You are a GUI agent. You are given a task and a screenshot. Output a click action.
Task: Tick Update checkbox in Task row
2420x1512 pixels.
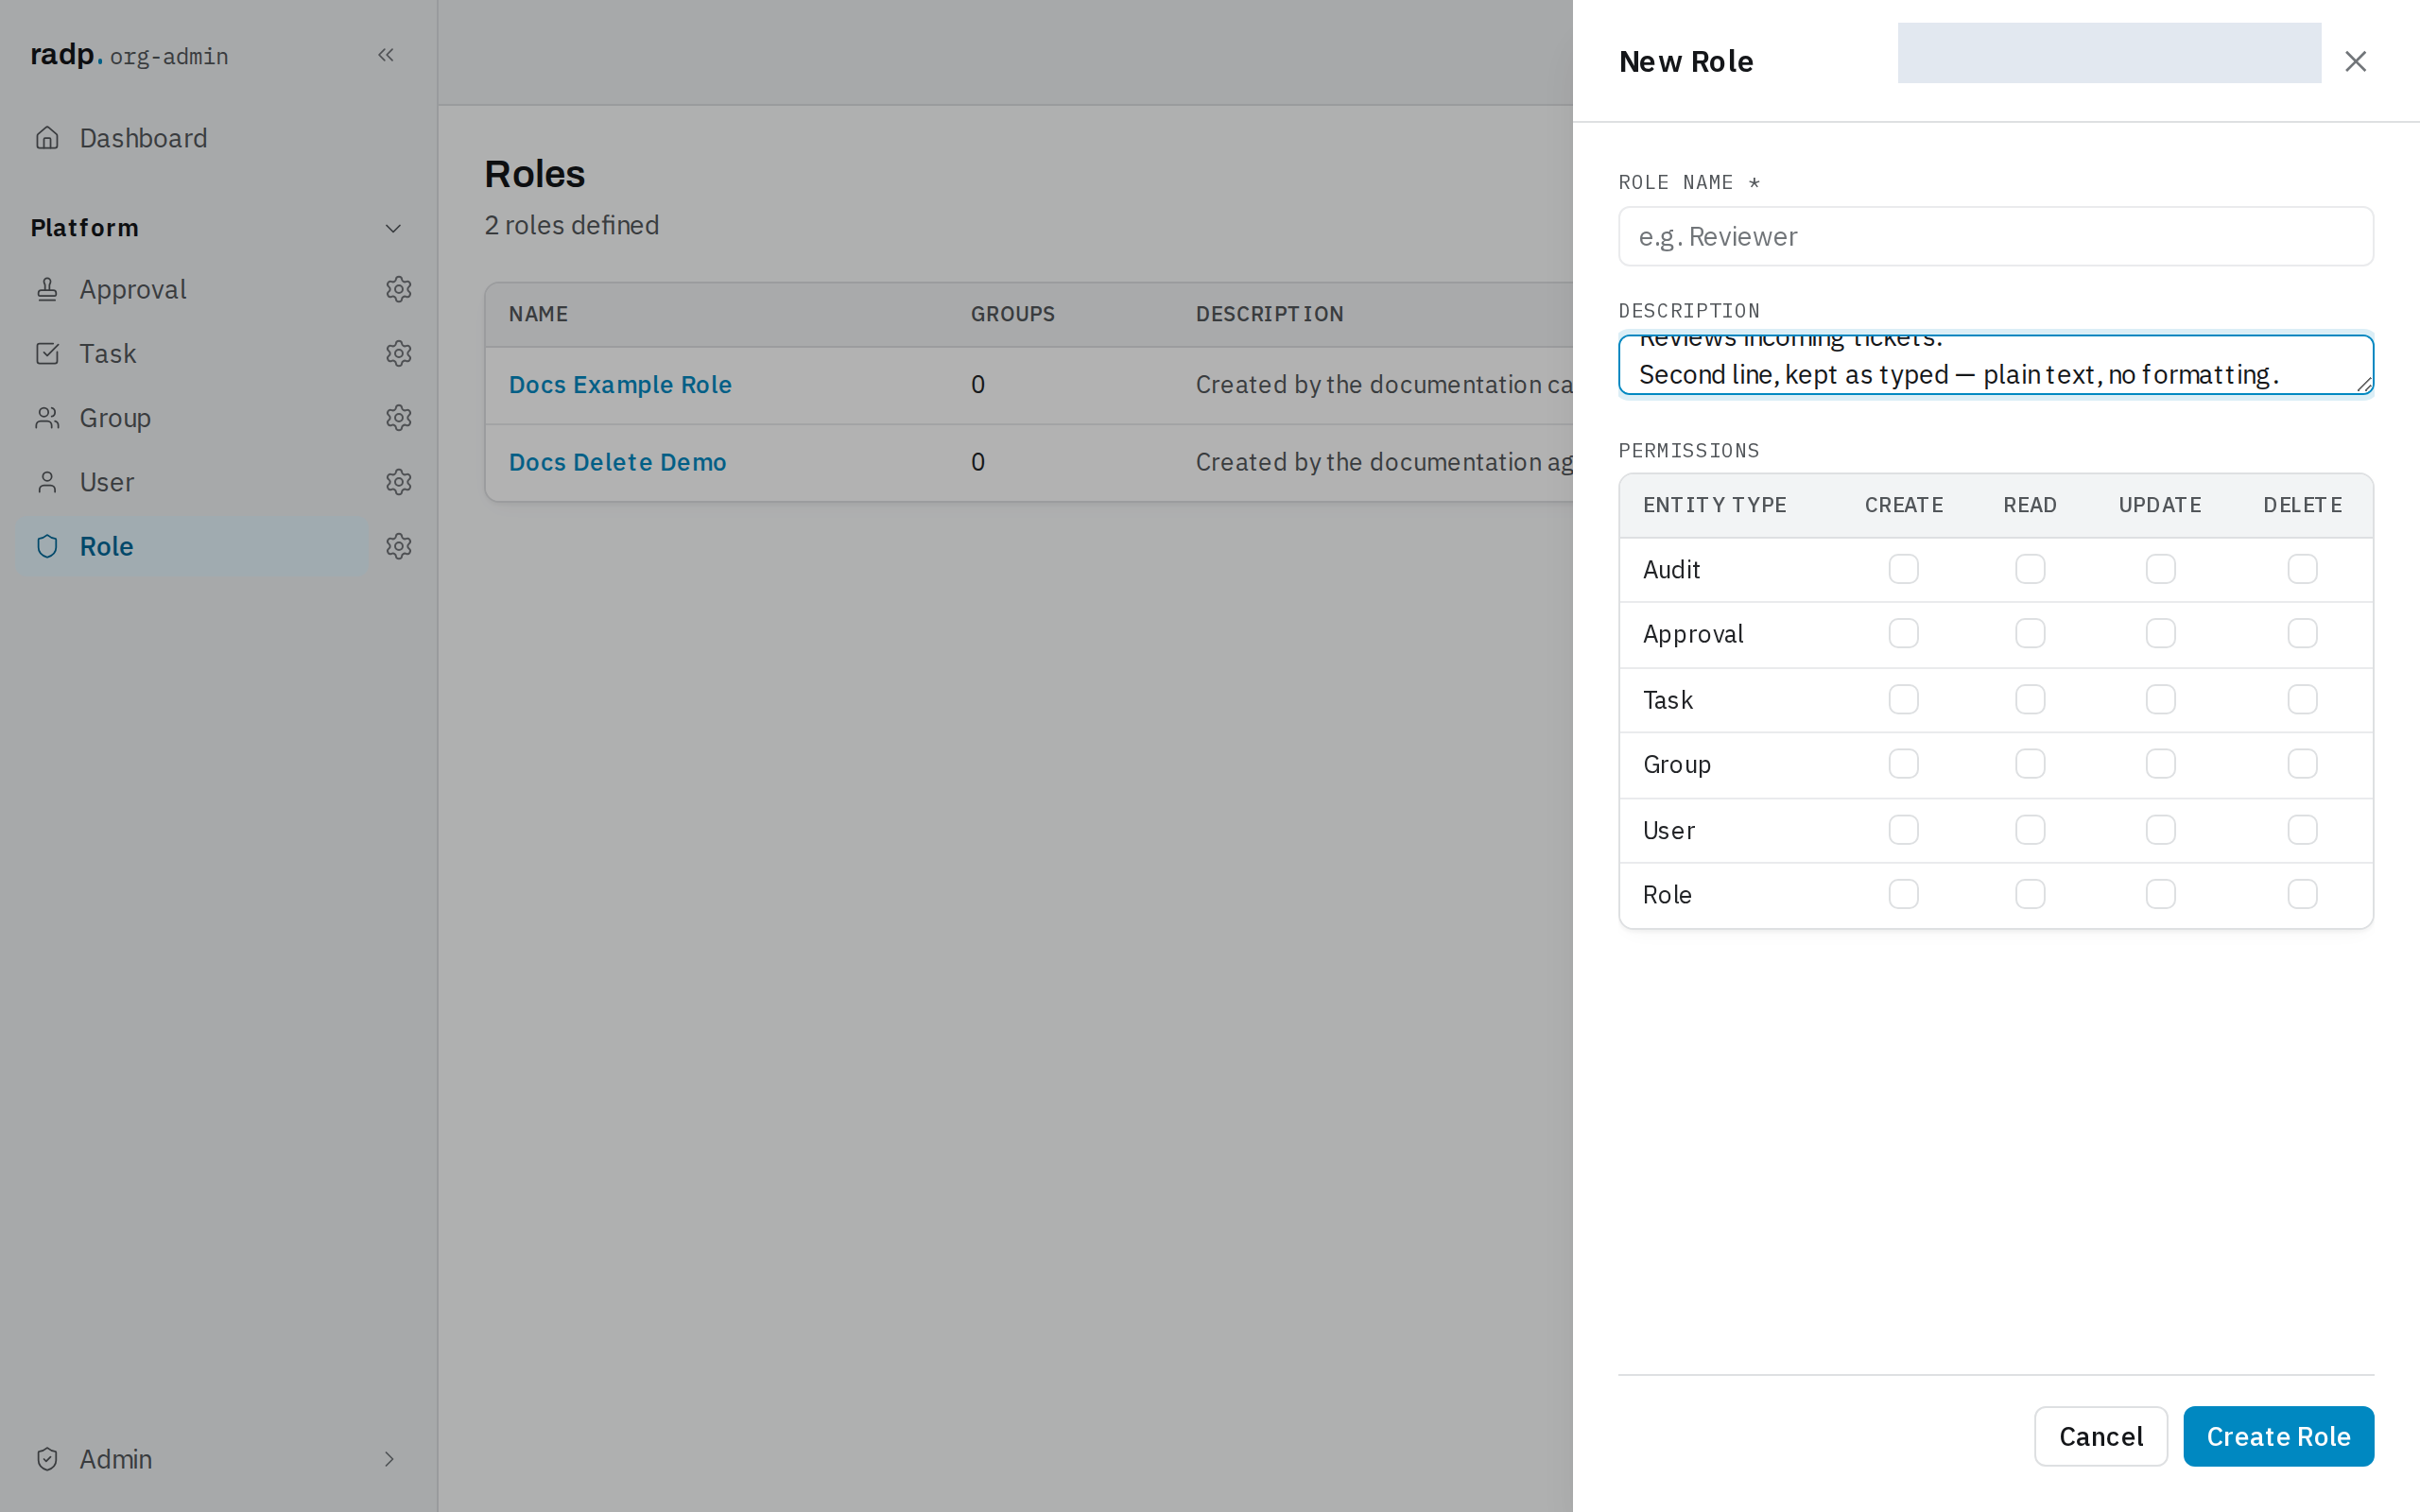[x=2160, y=699]
